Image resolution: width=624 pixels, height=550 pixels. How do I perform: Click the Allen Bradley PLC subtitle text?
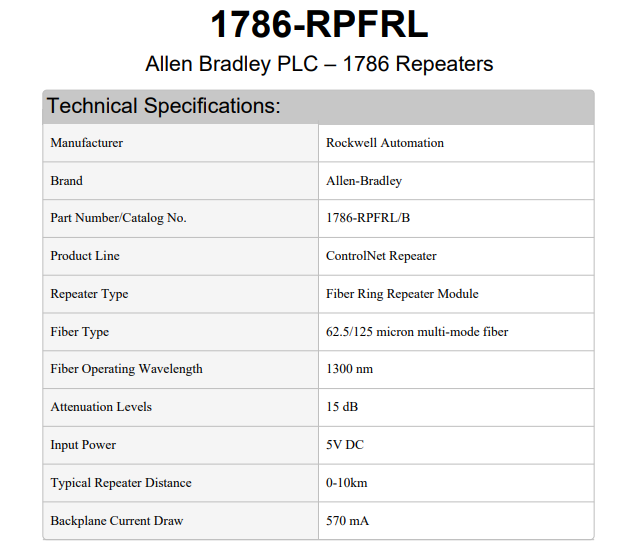[x=319, y=64]
